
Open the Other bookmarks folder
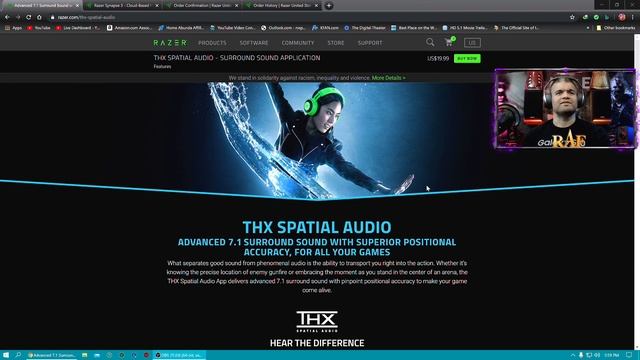[x=616, y=28]
